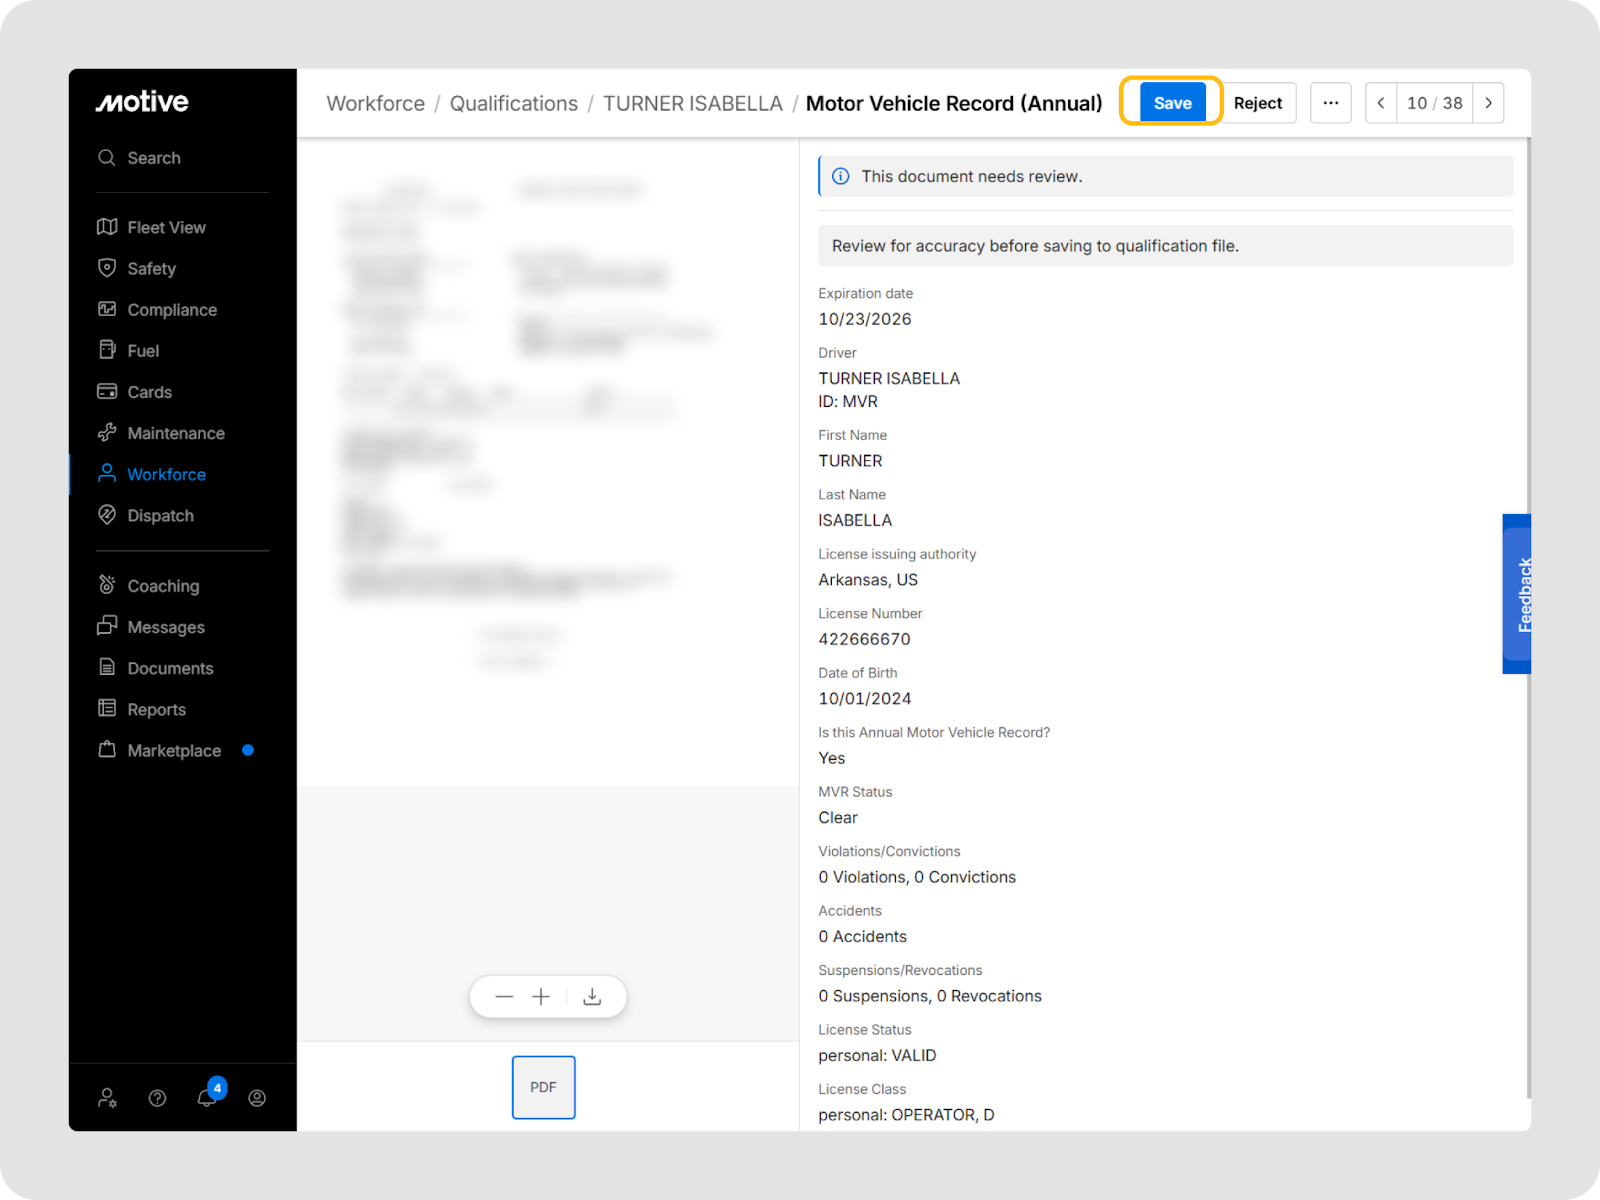Open Fleet View in the sidebar
Screen dimensions: 1600x1200
pyautogui.click(x=166, y=227)
